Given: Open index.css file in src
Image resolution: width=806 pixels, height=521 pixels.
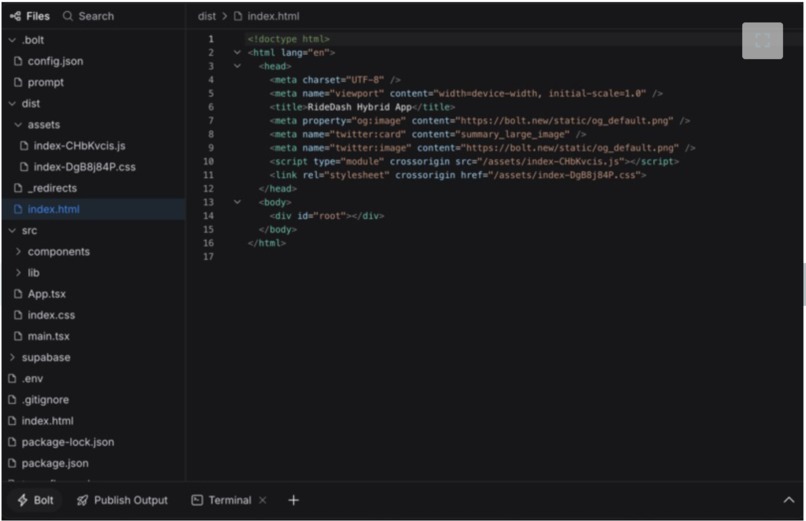Looking at the screenshot, I should [51, 315].
